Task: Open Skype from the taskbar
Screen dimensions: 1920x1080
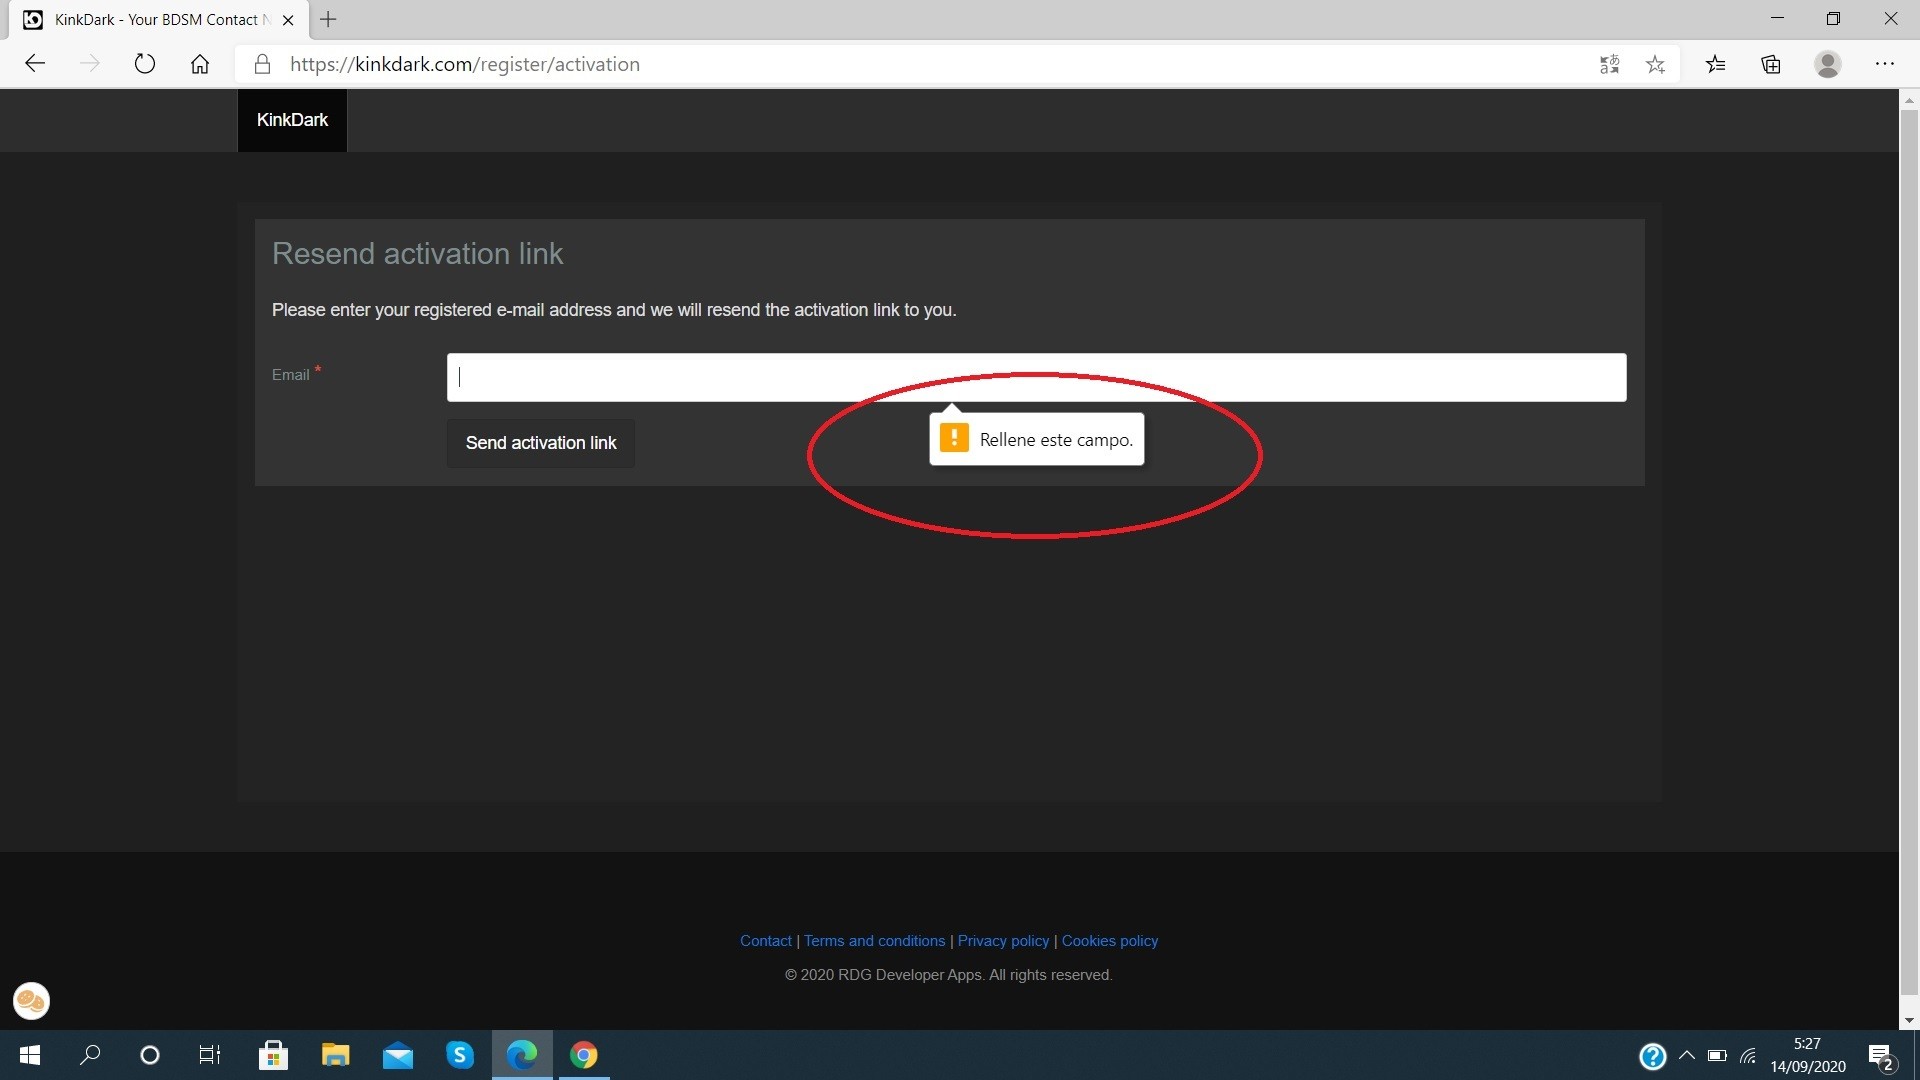Action: (x=459, y=1055)
